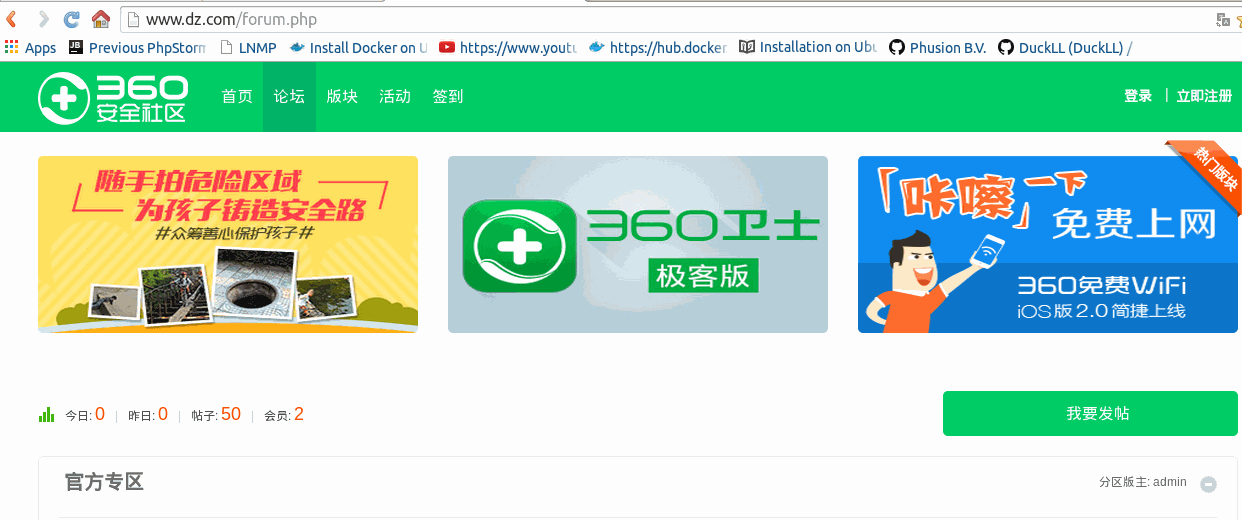Click the green stats bar chart icon
The width and height of the screenshot is (1242, 520).
[x=46, y=414]
